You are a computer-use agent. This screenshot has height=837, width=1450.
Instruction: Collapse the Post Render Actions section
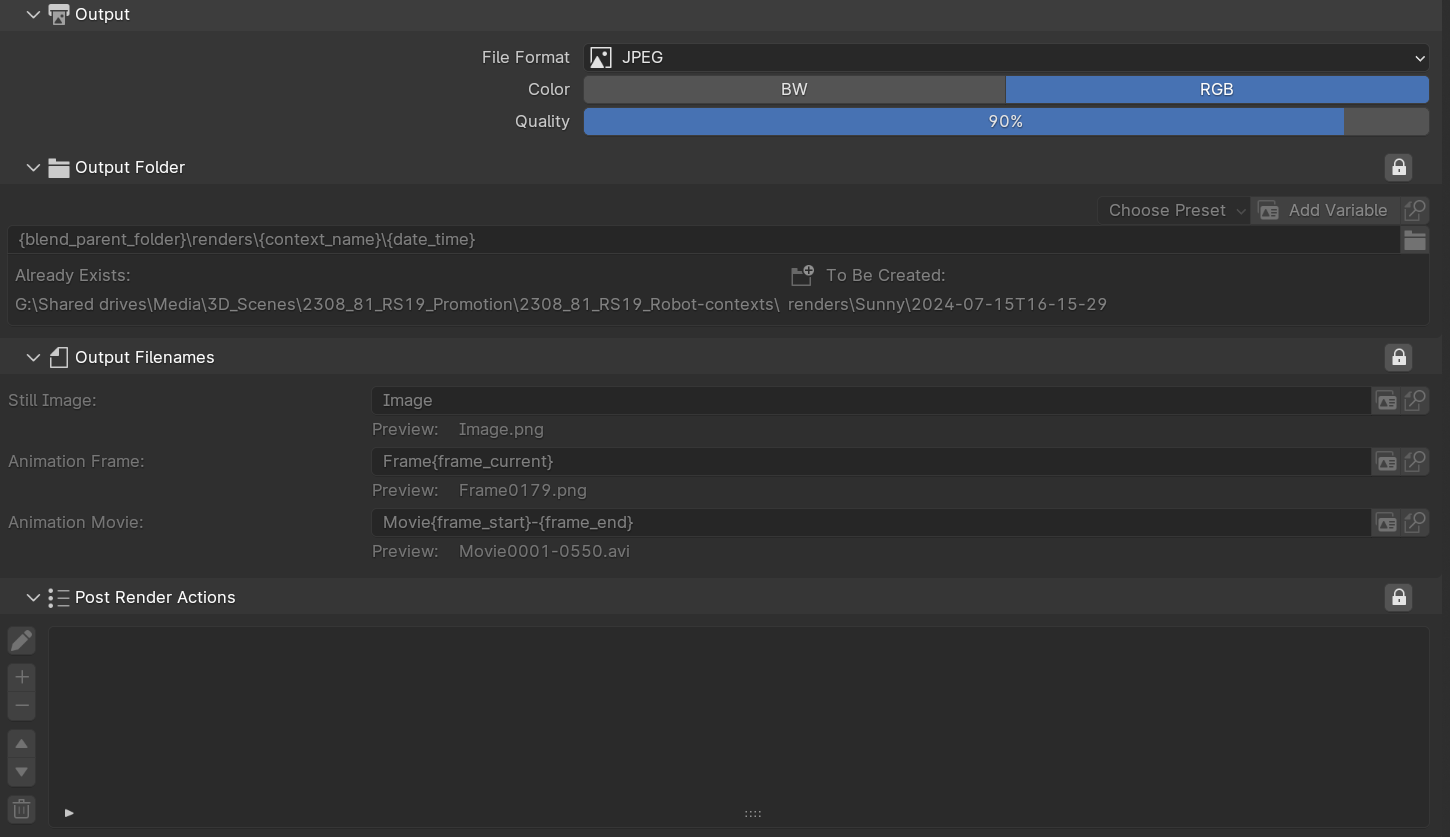(33, 597)
